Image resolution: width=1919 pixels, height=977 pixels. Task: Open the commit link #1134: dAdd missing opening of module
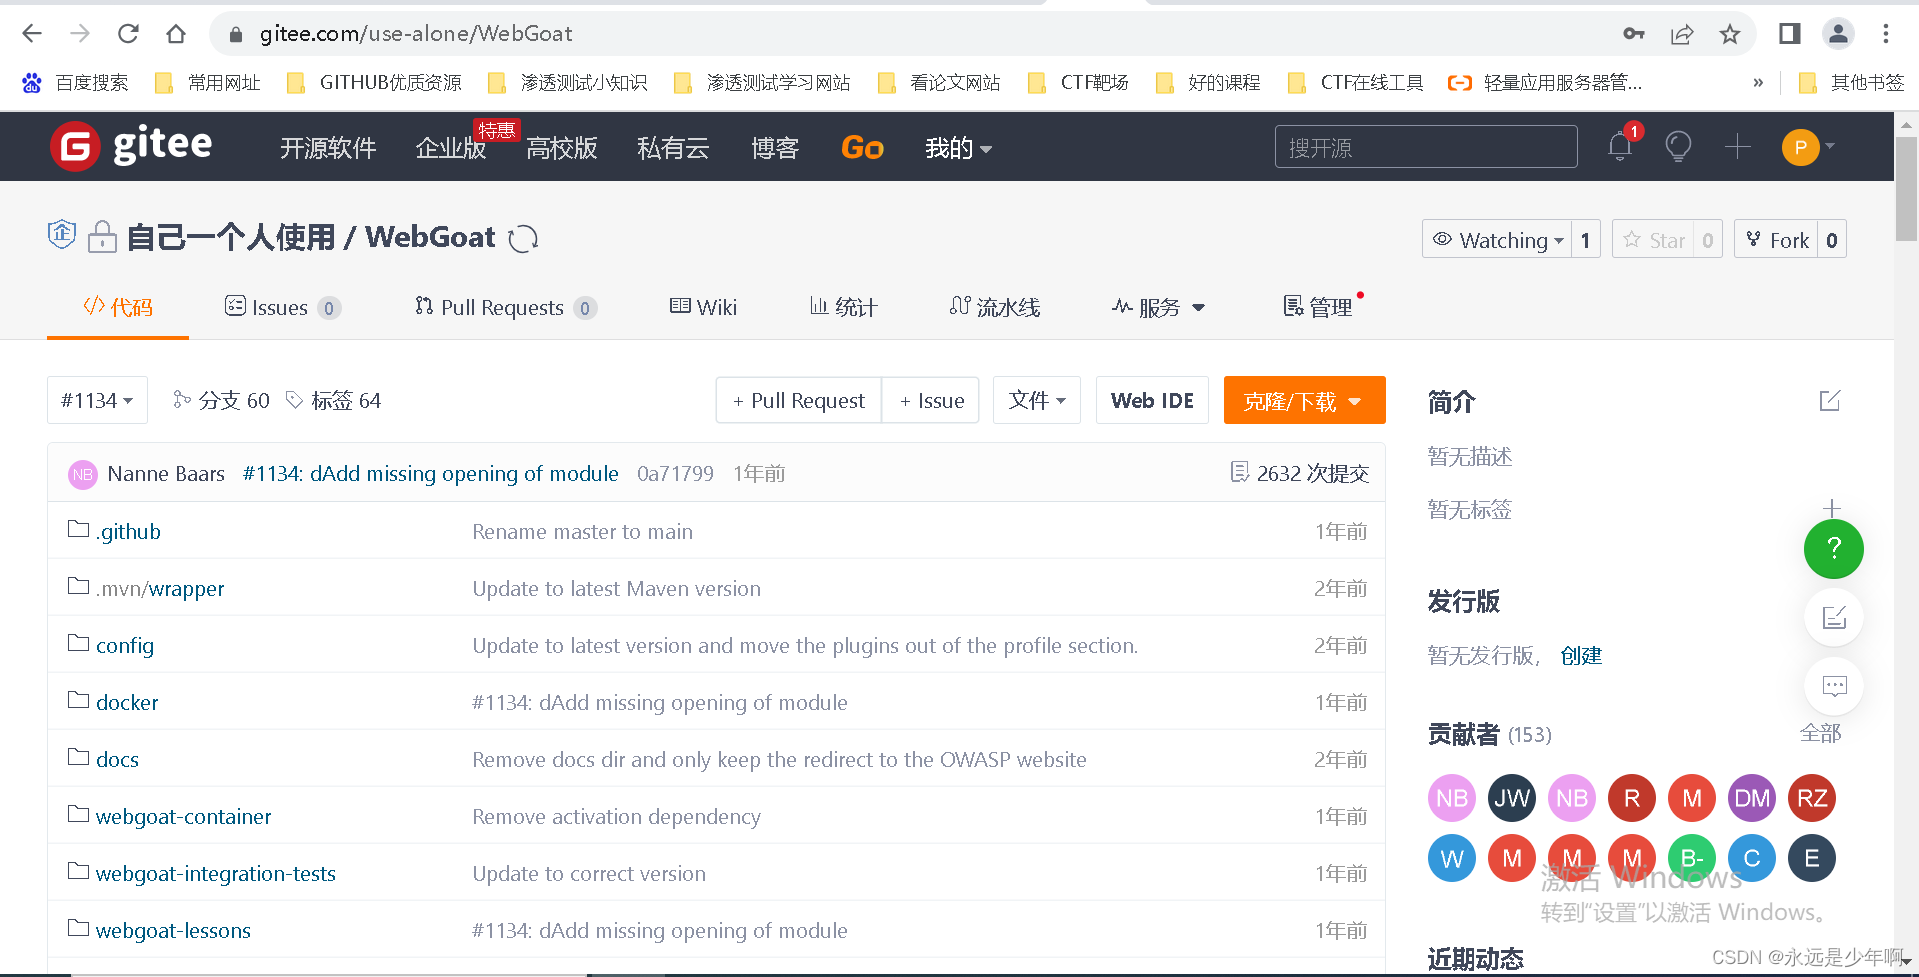point(431,473)
